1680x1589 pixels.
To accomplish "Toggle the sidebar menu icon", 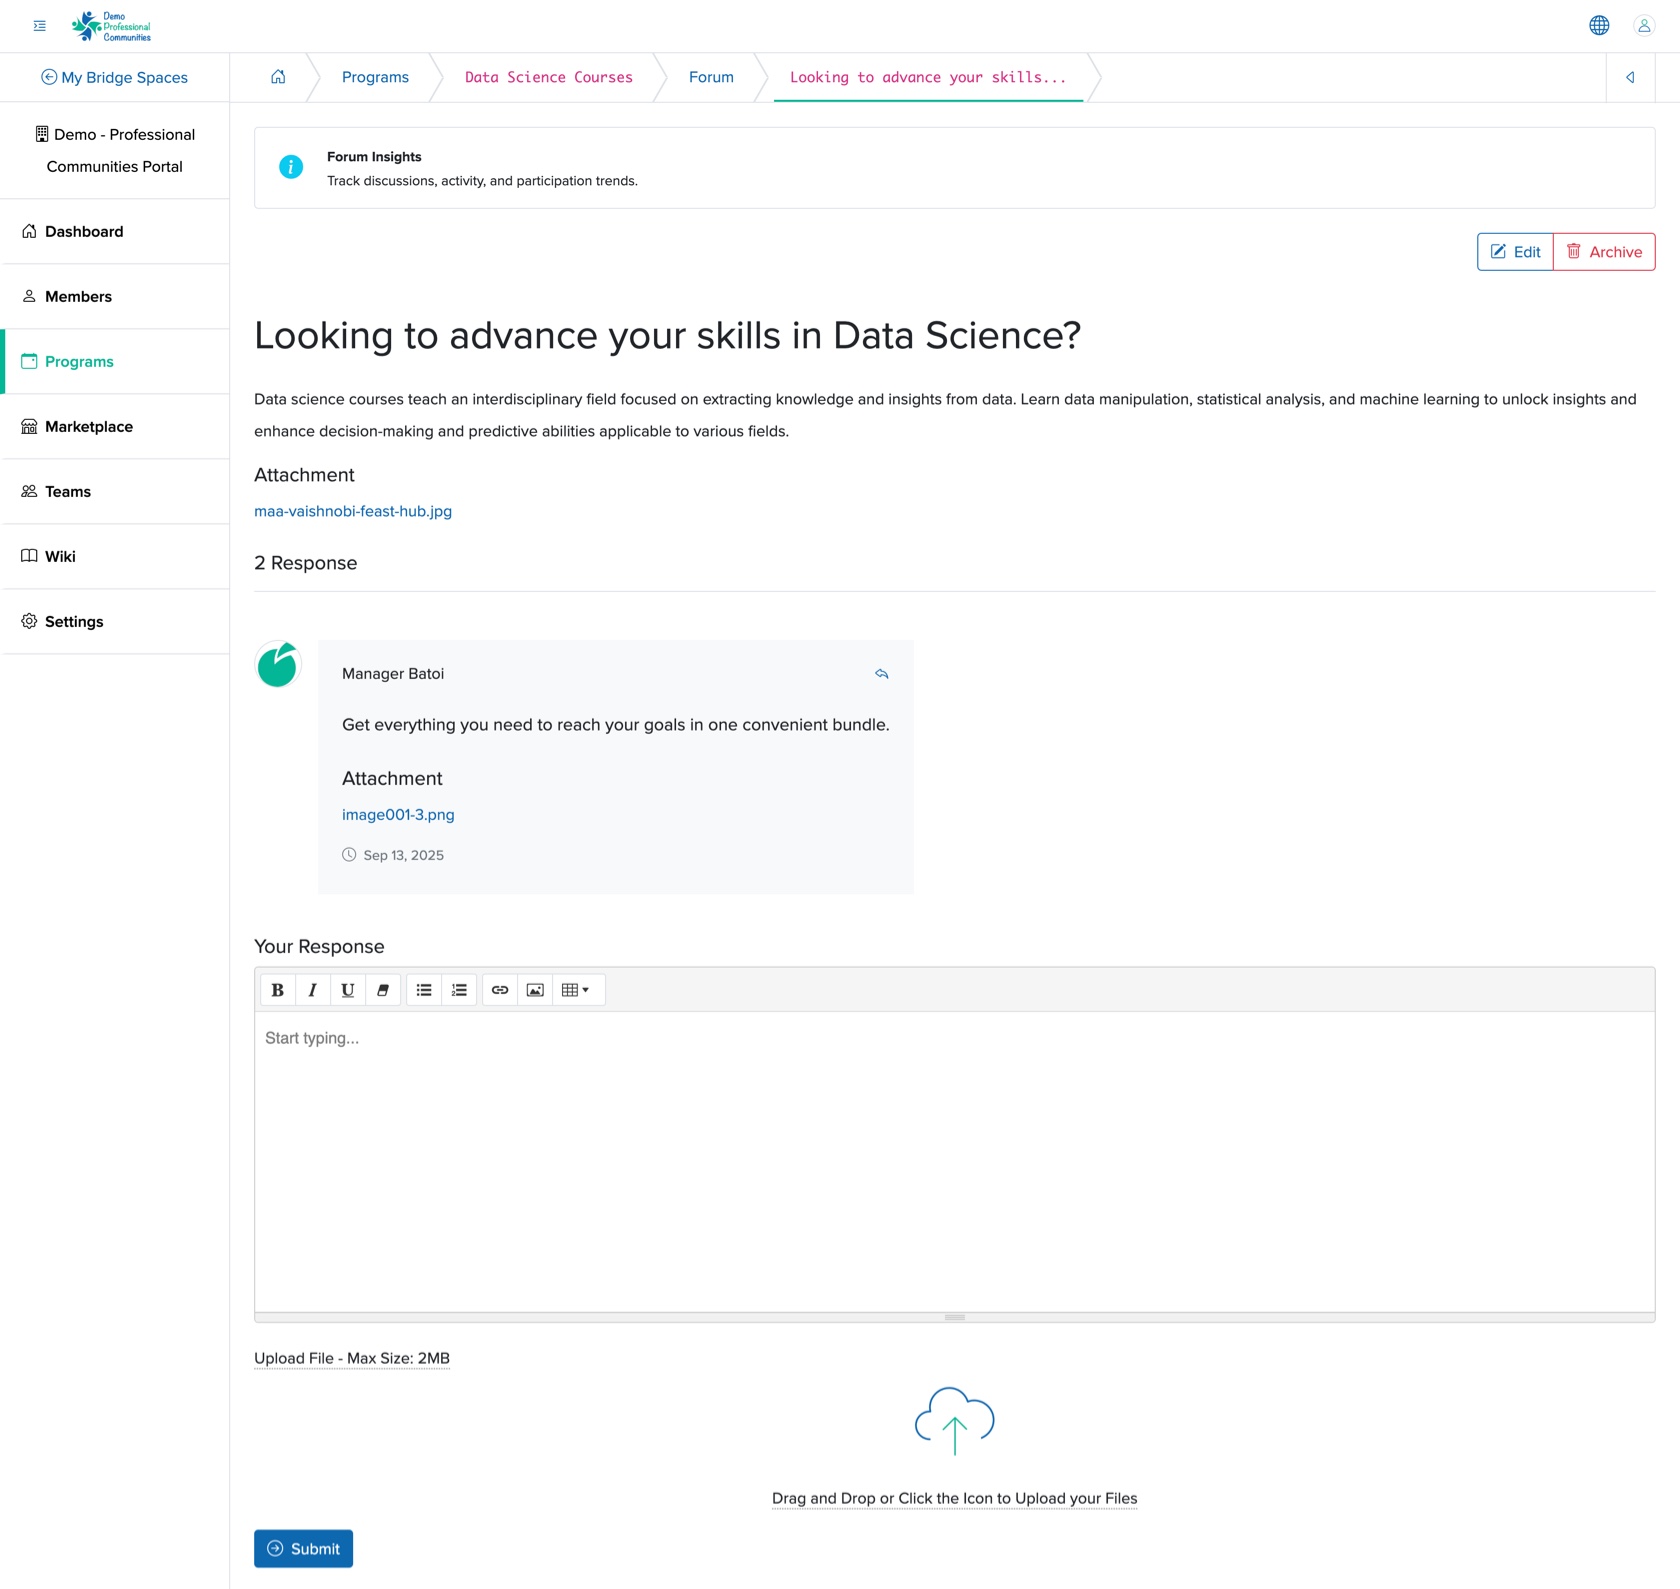I will click(x=40, y=26).
